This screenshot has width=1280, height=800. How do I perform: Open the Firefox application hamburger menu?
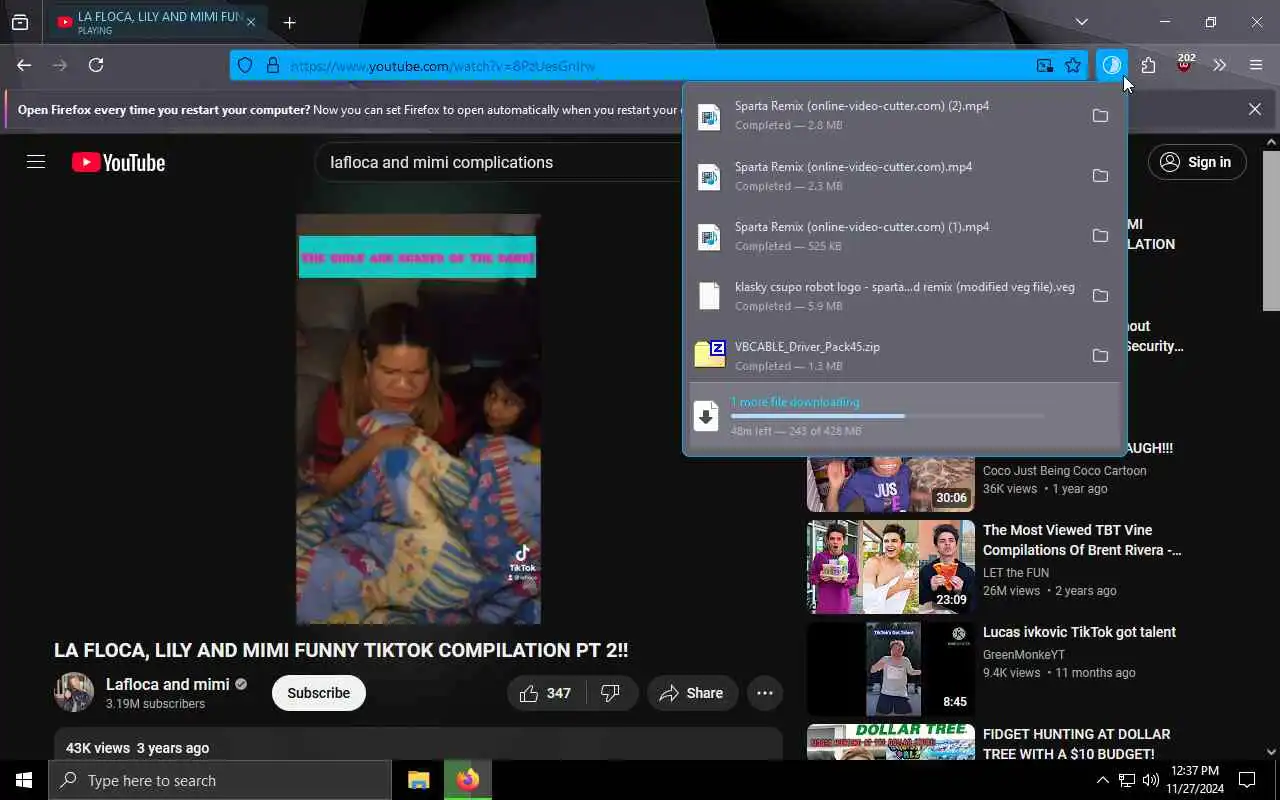1256,65
